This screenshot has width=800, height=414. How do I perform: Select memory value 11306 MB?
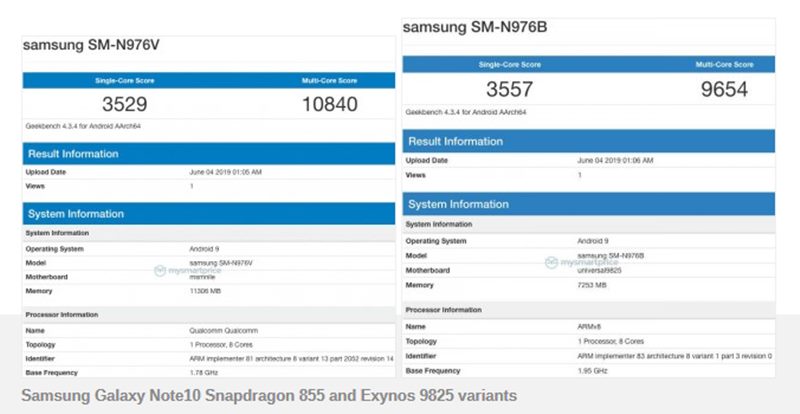[x=205, y=291]
